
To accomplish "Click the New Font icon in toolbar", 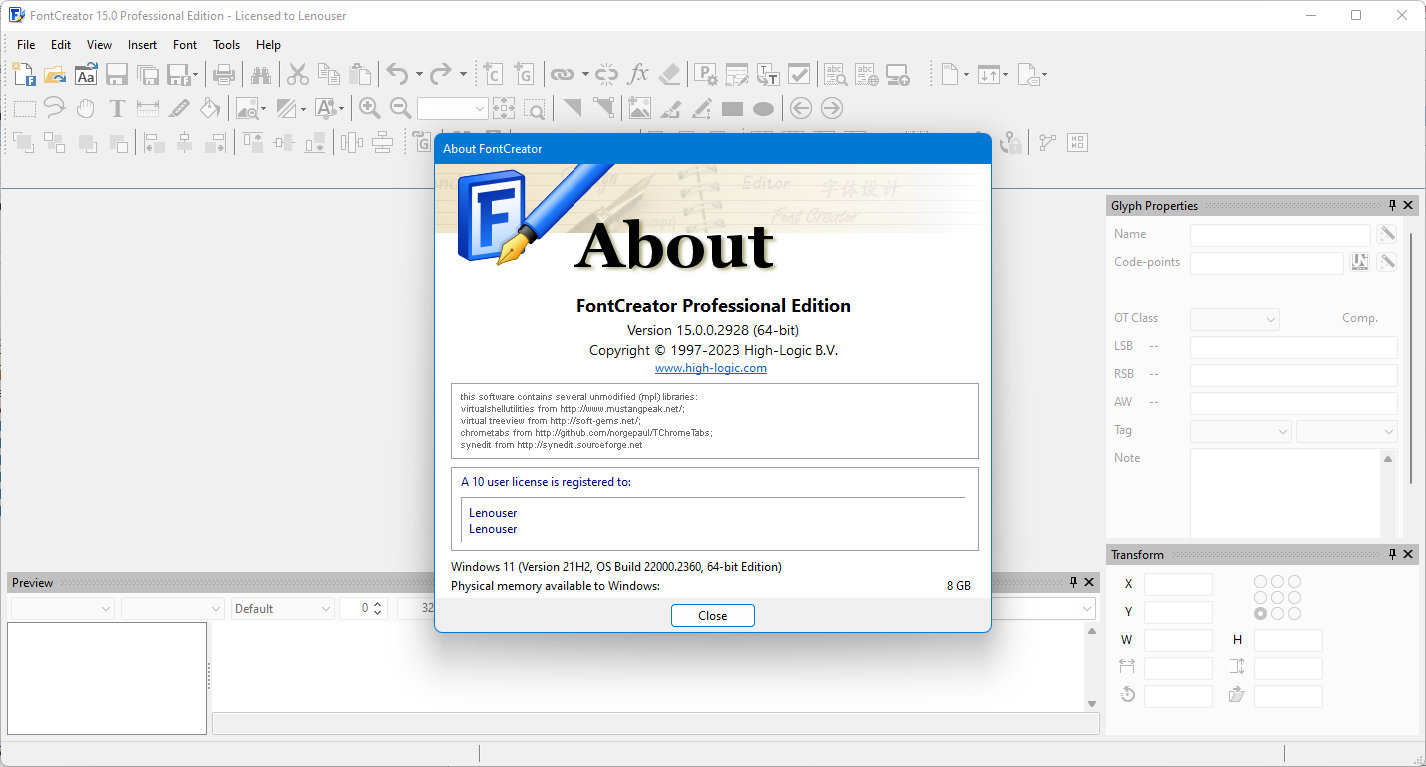I will point(24,74).
